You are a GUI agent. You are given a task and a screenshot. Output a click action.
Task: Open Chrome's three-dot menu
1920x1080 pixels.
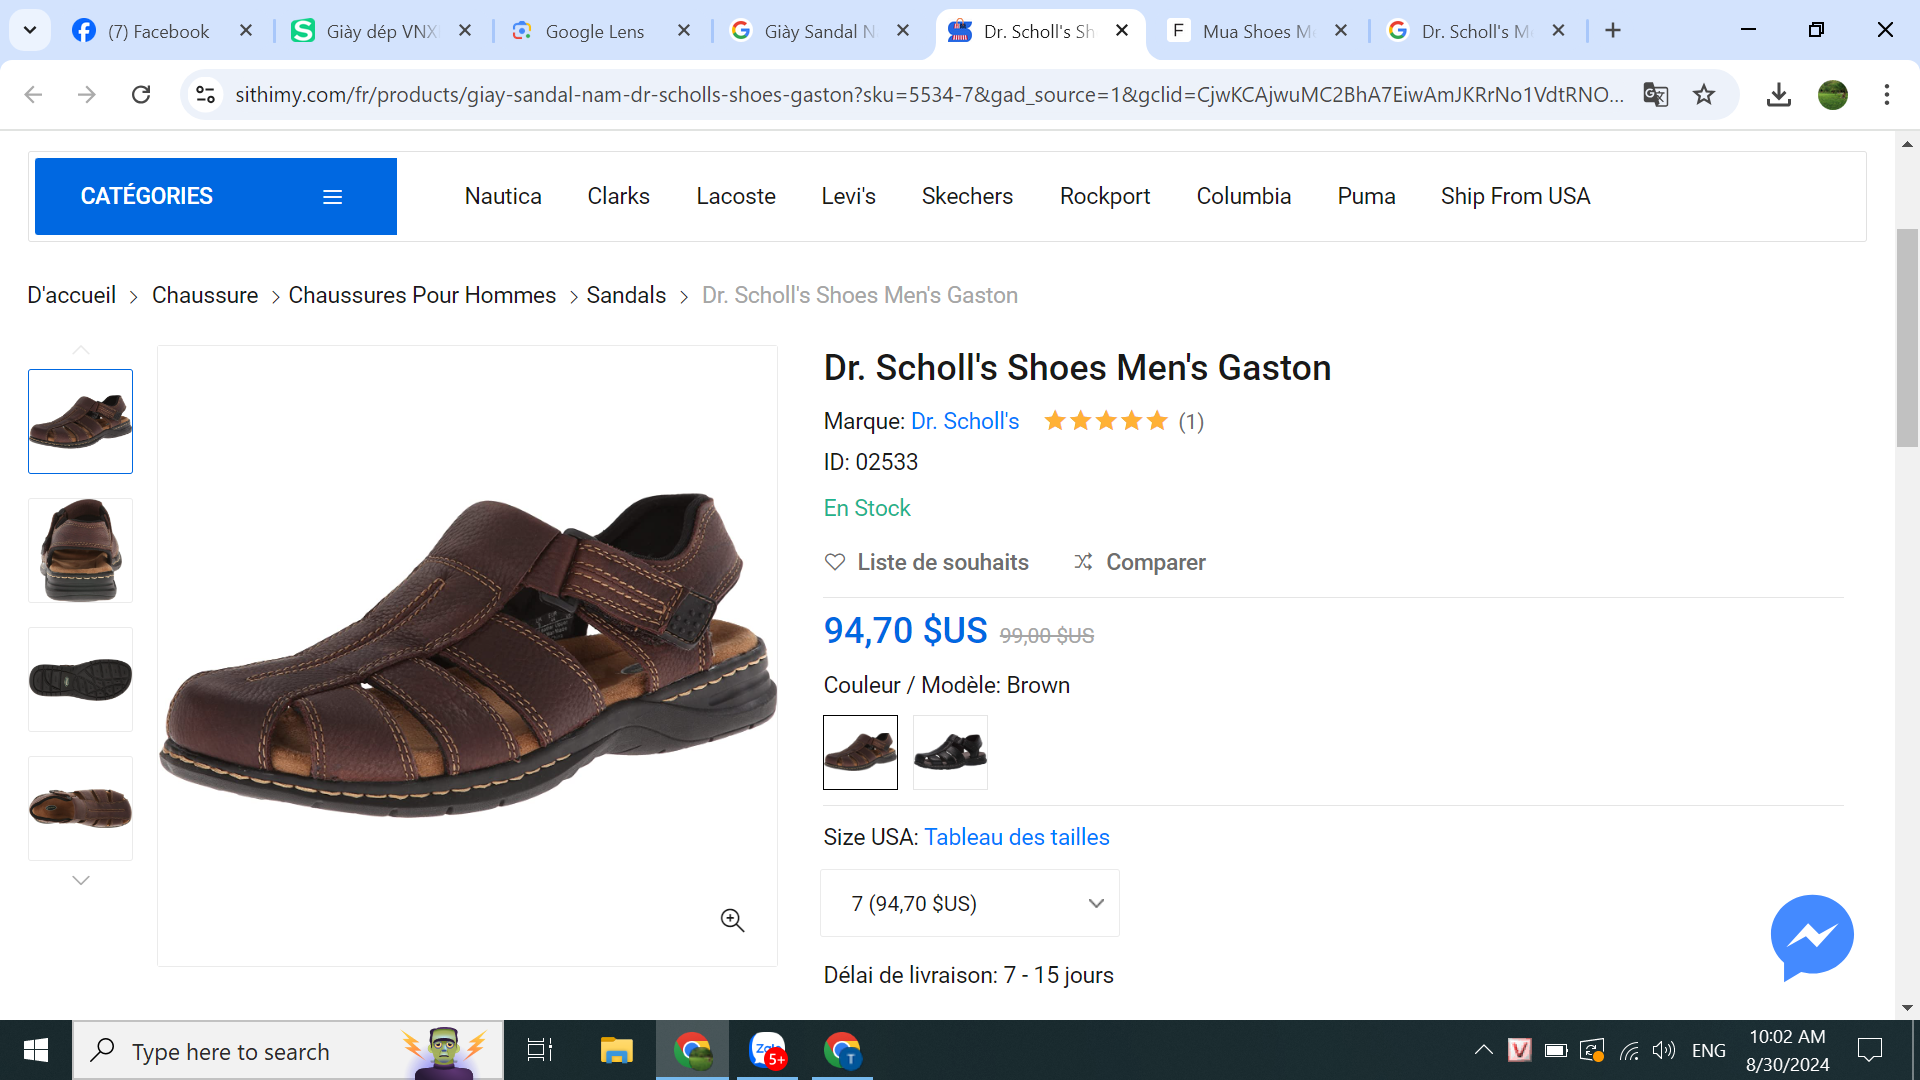tap(1886, 95)
